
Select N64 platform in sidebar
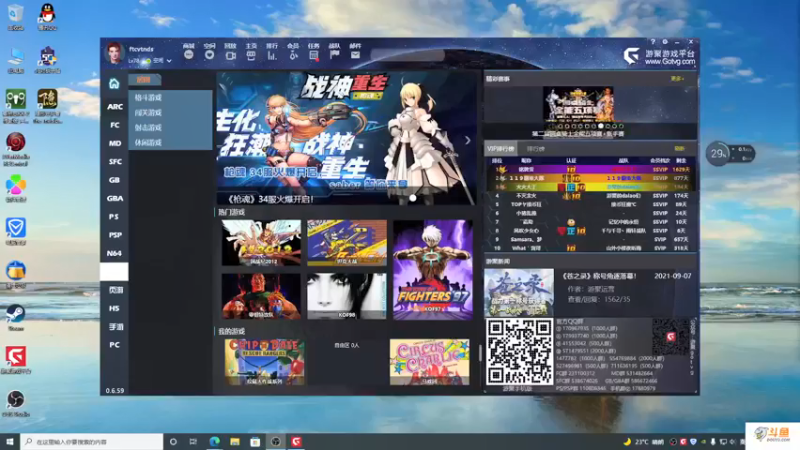point(115,254)
